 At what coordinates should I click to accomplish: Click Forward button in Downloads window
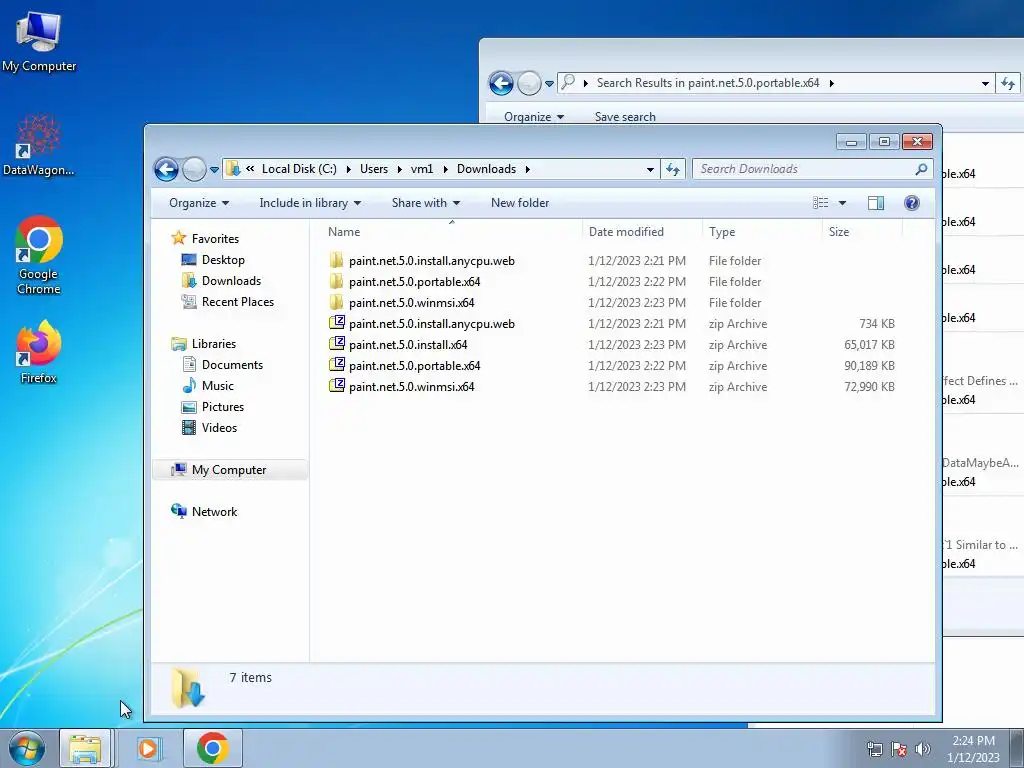[x=194, y=169]
